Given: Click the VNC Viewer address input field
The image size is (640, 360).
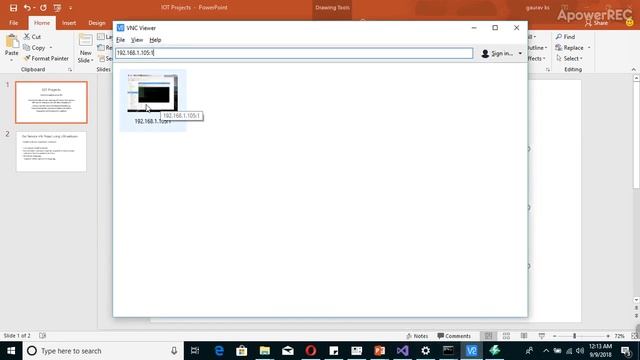Looking at the screenshot, I should coord(294,53).
